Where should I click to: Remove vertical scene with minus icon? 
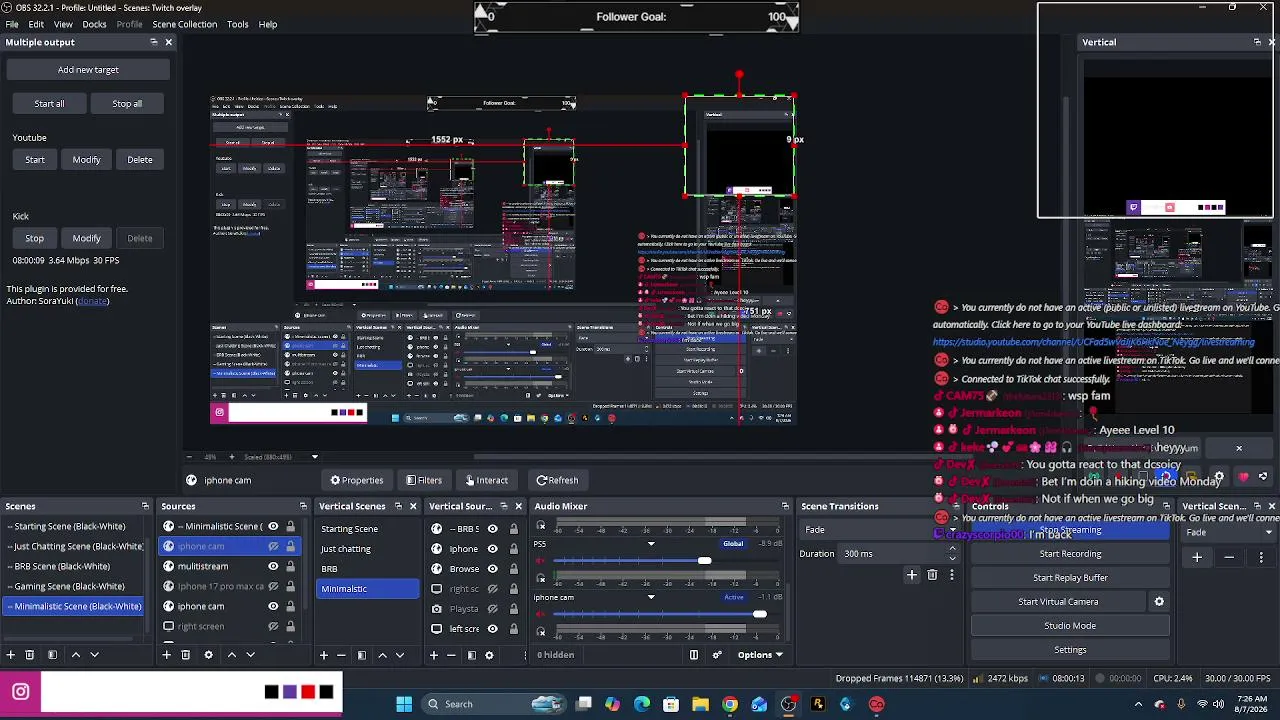(341, 655)
